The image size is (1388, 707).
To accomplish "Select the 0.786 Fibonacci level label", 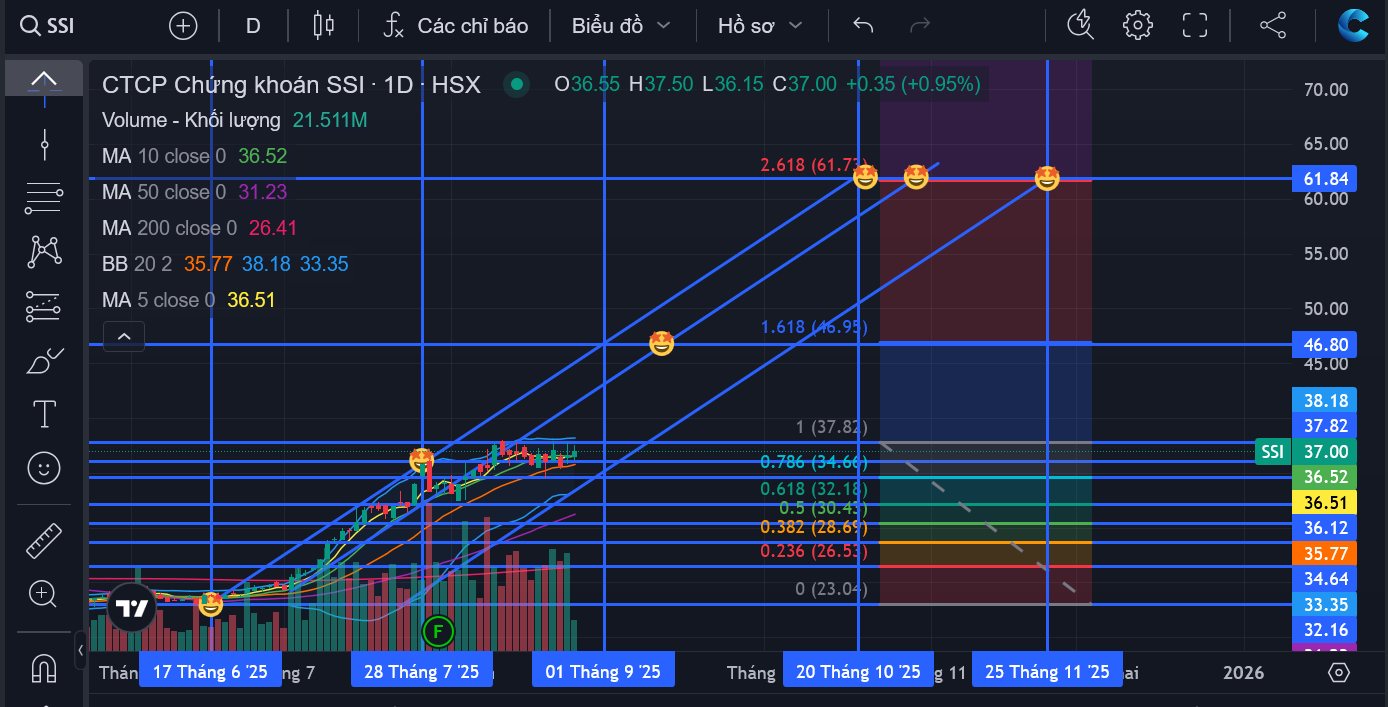I will click(813, 462).
